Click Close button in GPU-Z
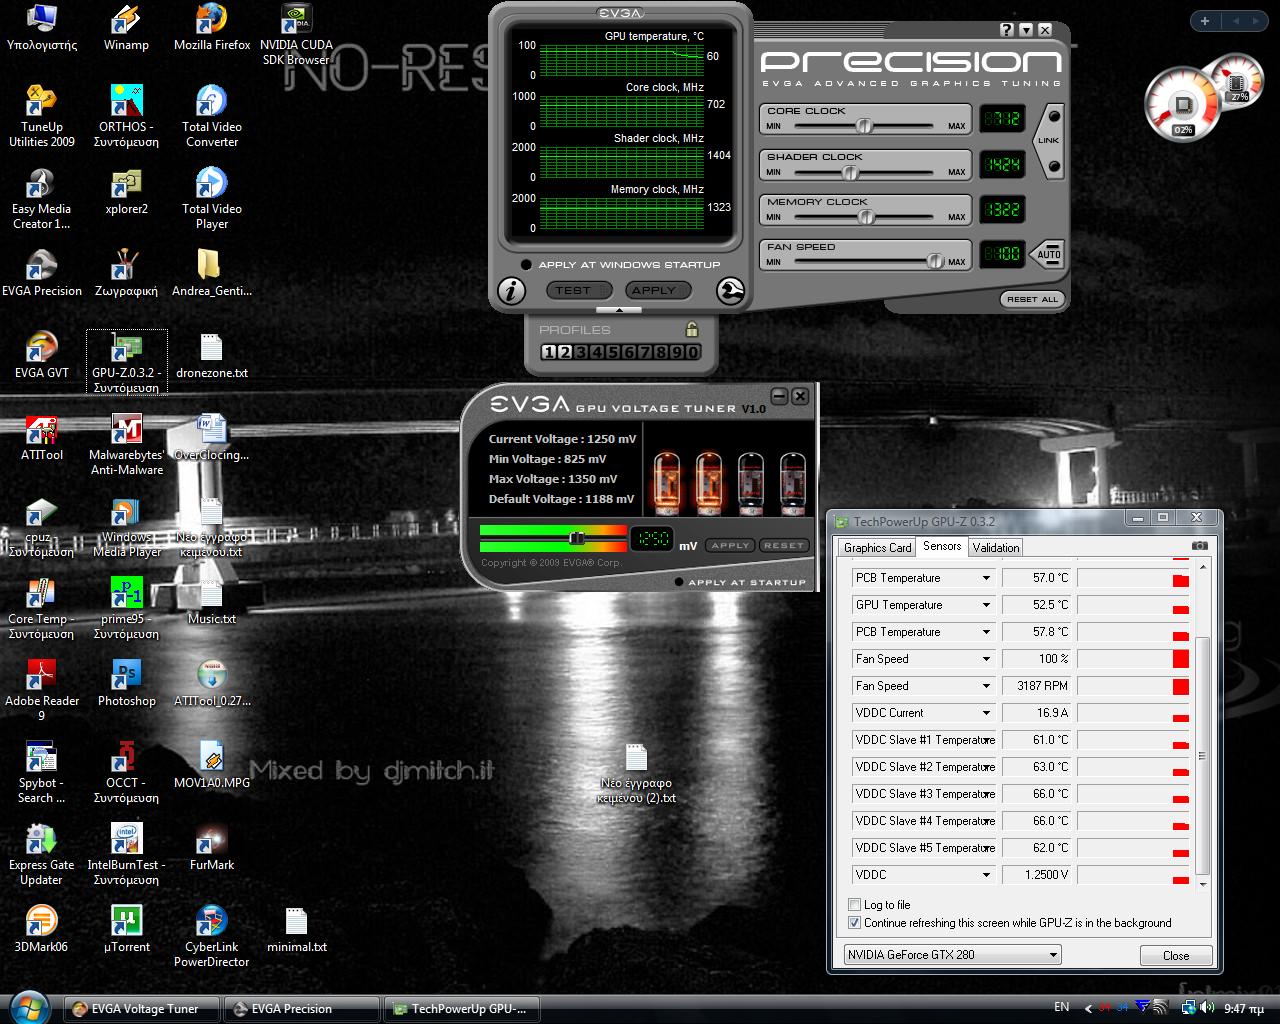Viewport: 1280px width, 1024px height. click(x=1176, y=955)
